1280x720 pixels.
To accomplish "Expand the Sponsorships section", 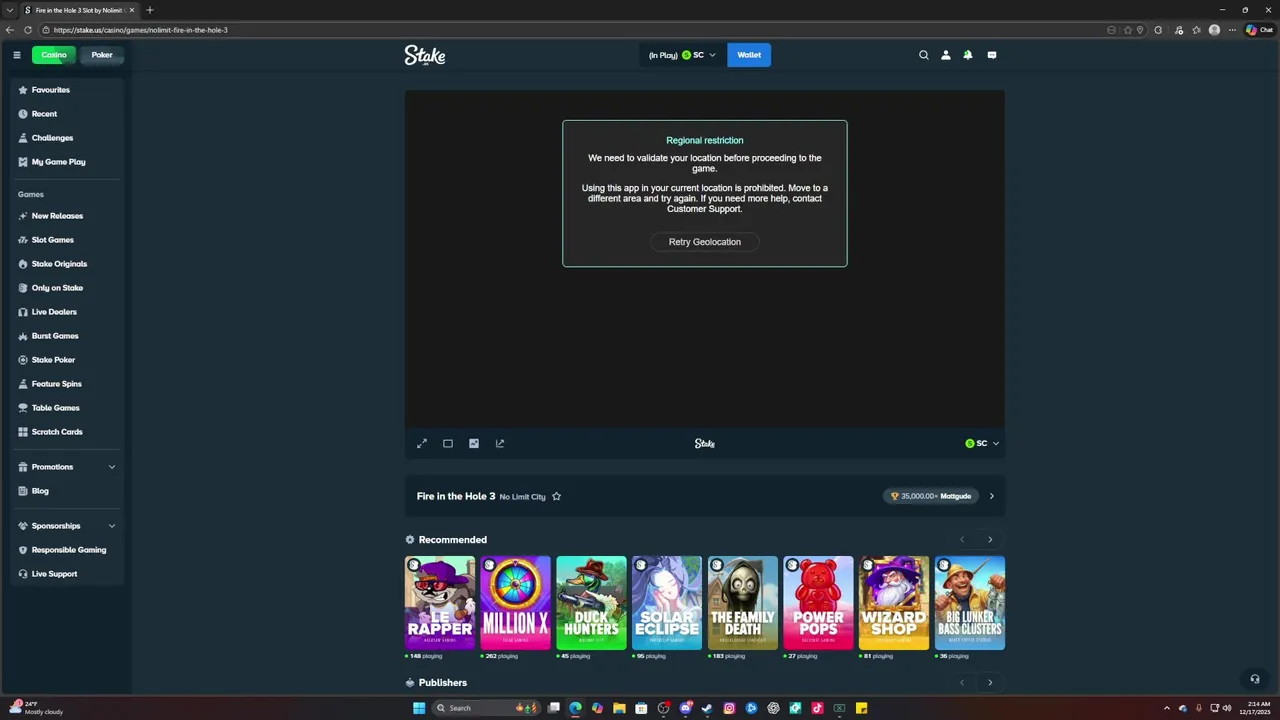I will [x=67, y=526].
